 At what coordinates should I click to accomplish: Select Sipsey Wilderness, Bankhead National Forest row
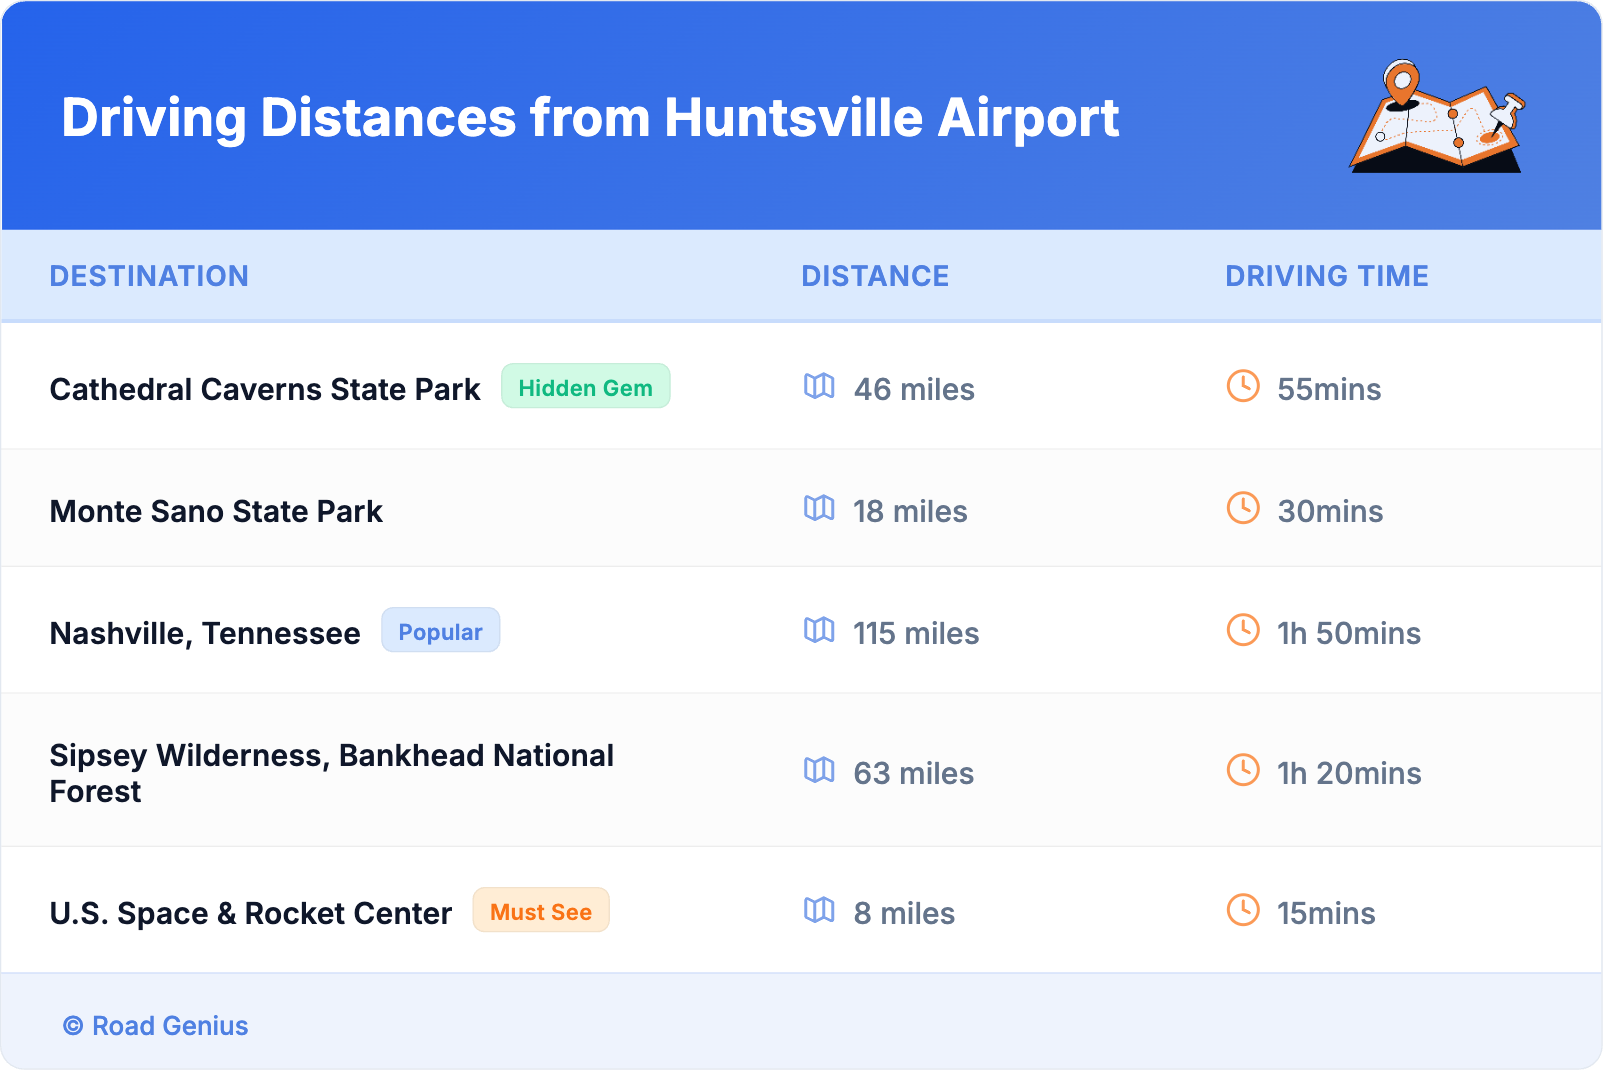tap(331, 773)
